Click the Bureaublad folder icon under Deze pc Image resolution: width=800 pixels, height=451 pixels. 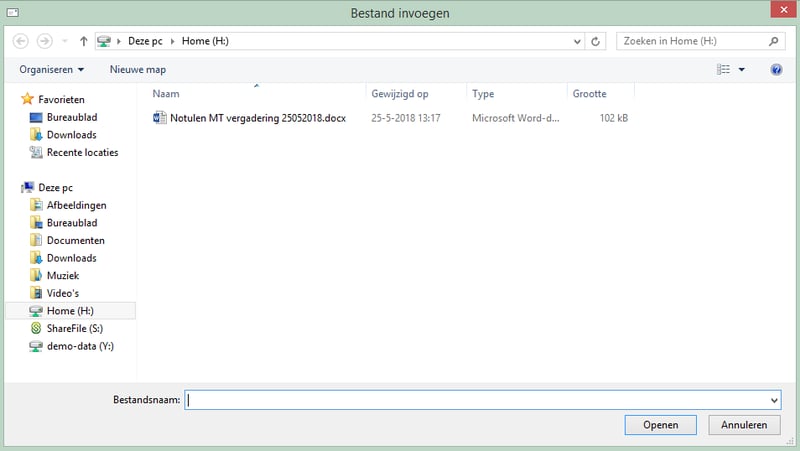36,222
